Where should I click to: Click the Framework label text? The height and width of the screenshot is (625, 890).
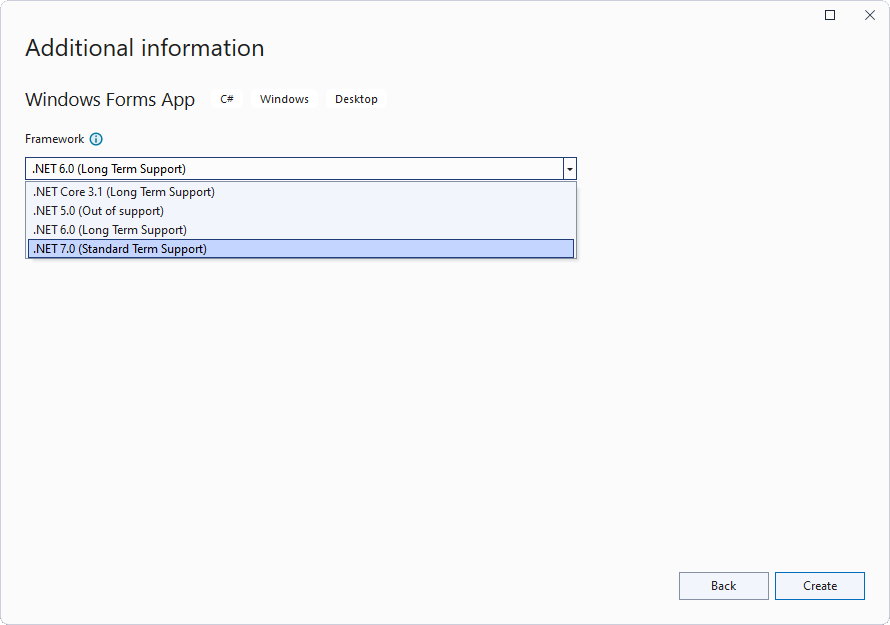tap(54, 139)
